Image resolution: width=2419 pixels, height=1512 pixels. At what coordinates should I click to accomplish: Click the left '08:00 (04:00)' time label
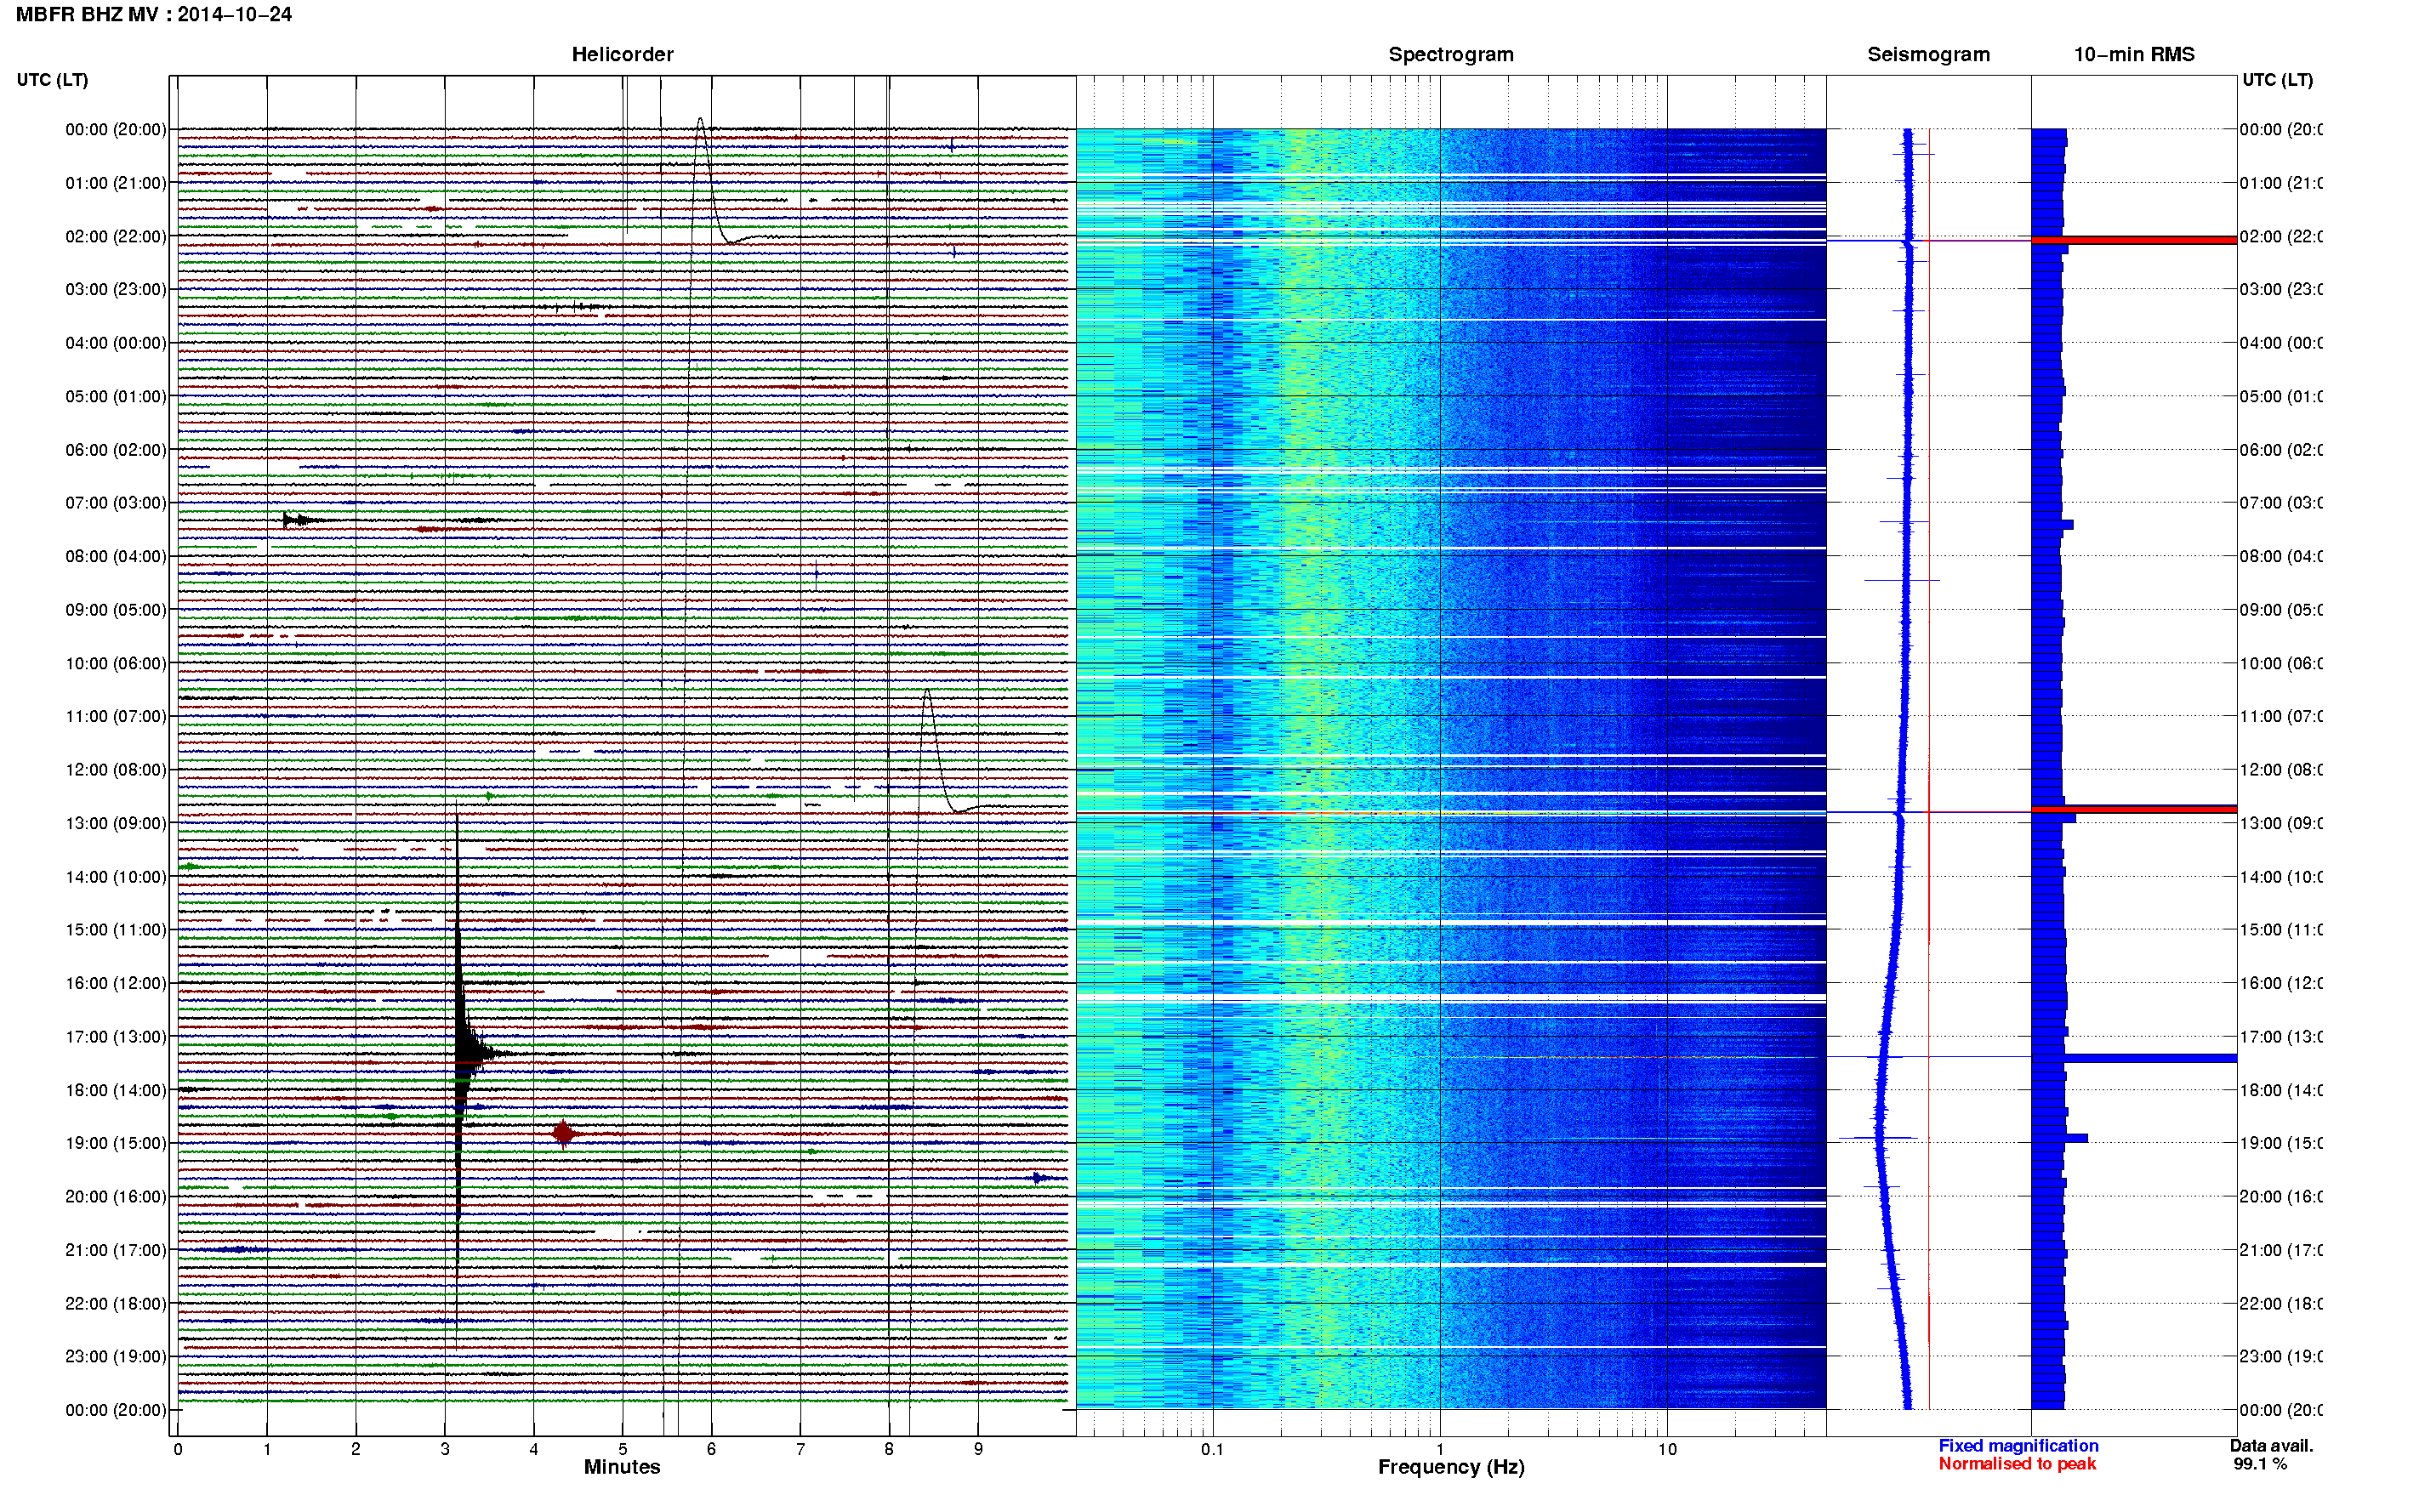116,556
